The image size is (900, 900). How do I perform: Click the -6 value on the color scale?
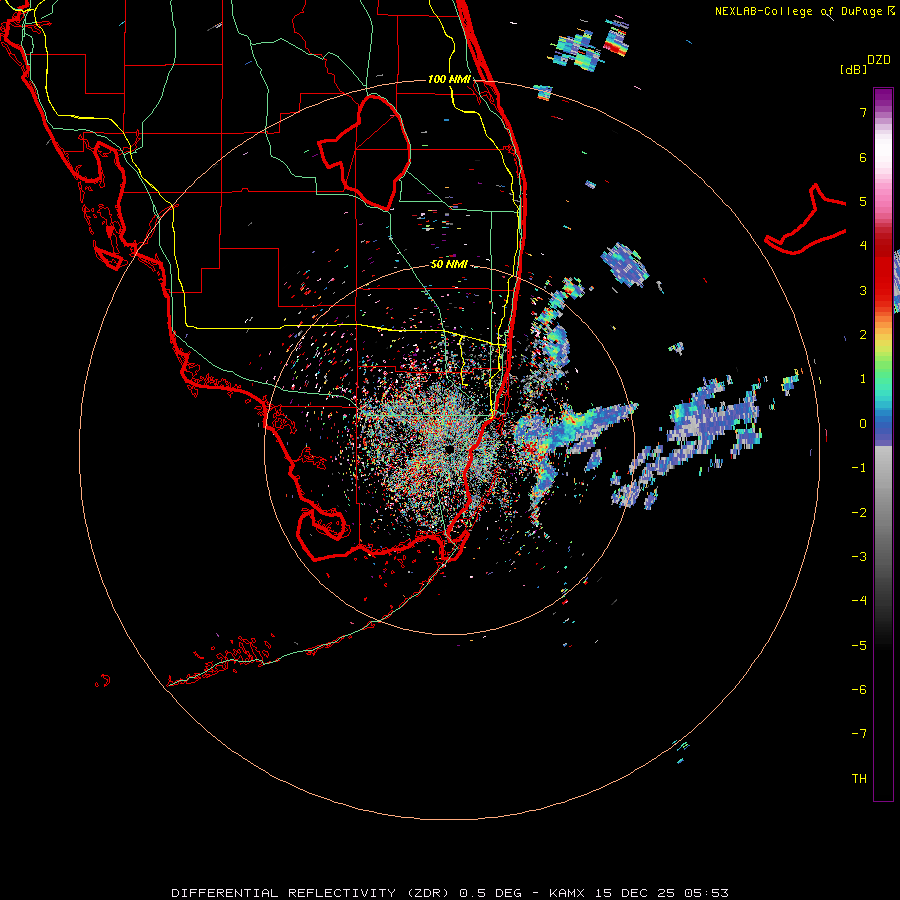[859, 690]
